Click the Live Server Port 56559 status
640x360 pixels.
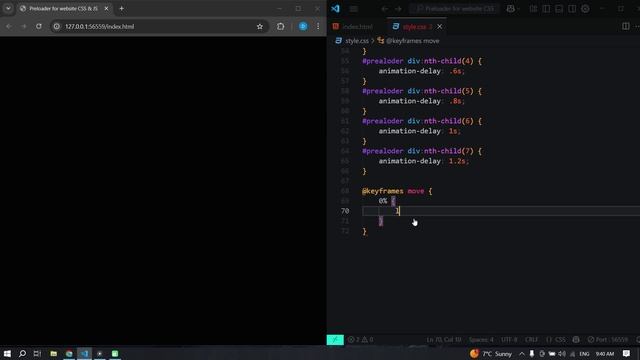(608, 340)
